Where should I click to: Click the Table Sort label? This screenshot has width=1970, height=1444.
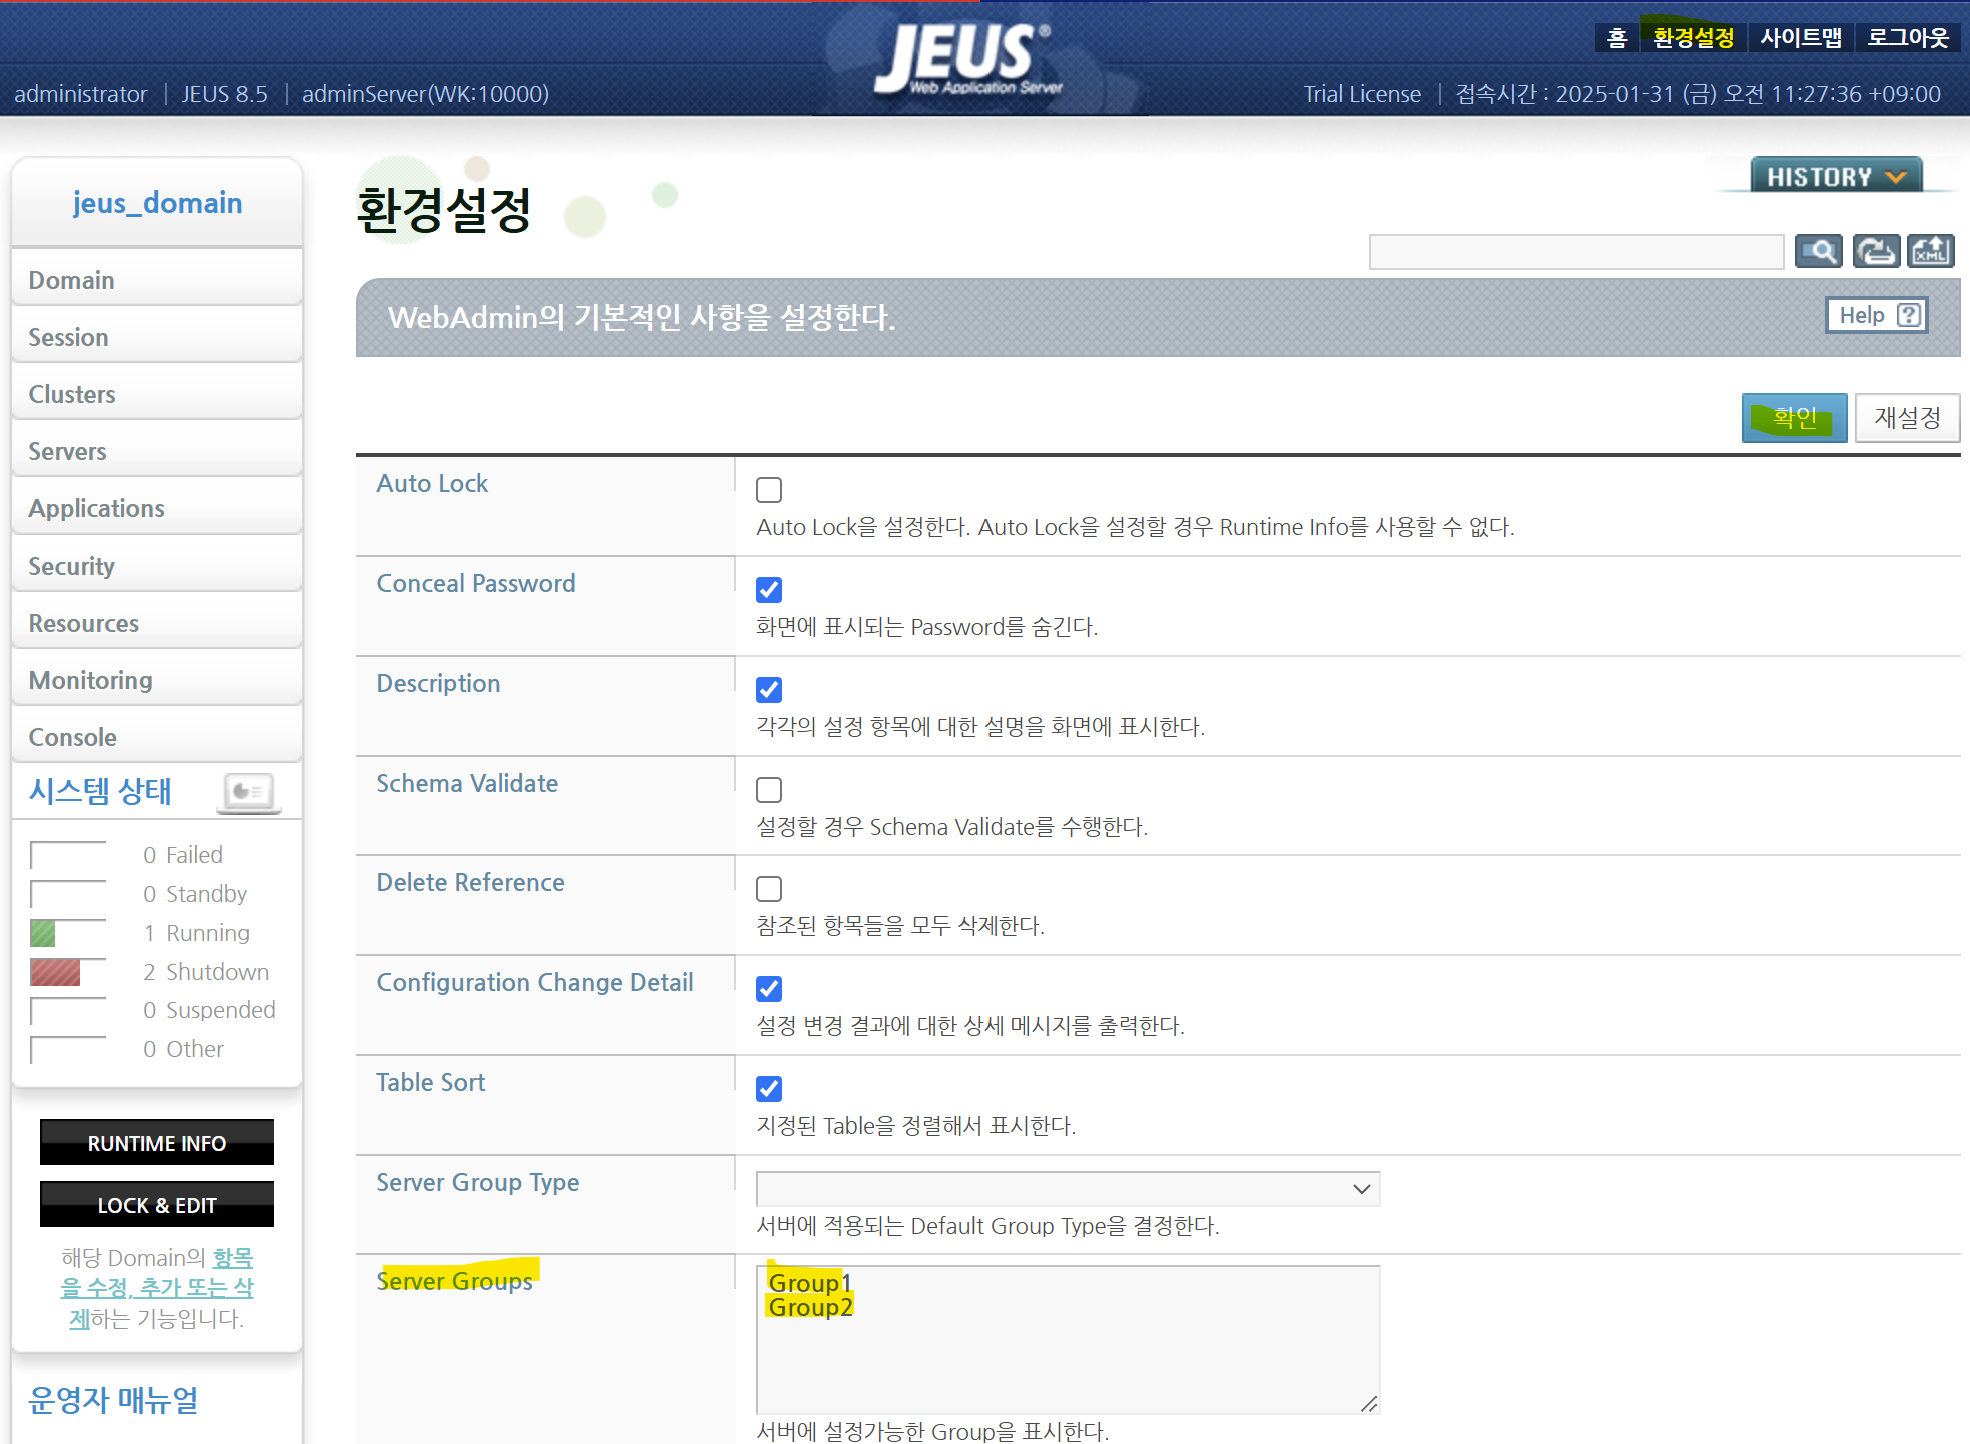431,1082
